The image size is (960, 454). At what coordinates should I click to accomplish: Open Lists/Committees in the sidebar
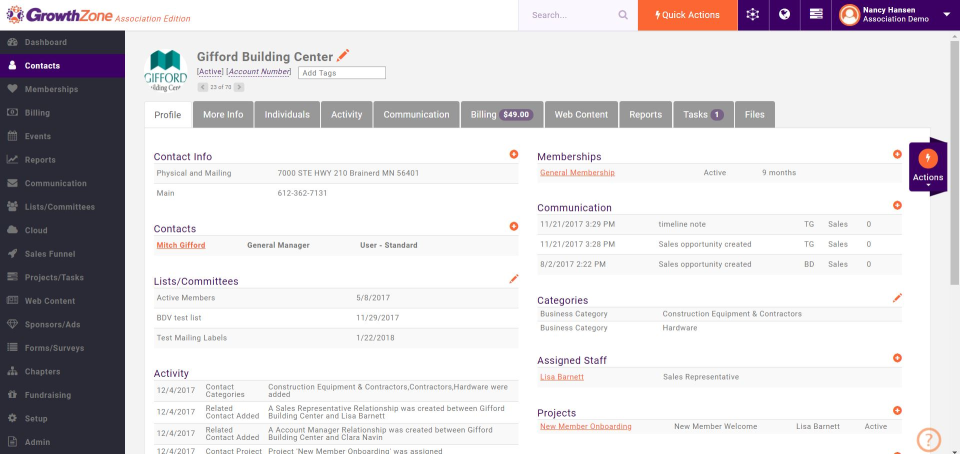[62, 207]
